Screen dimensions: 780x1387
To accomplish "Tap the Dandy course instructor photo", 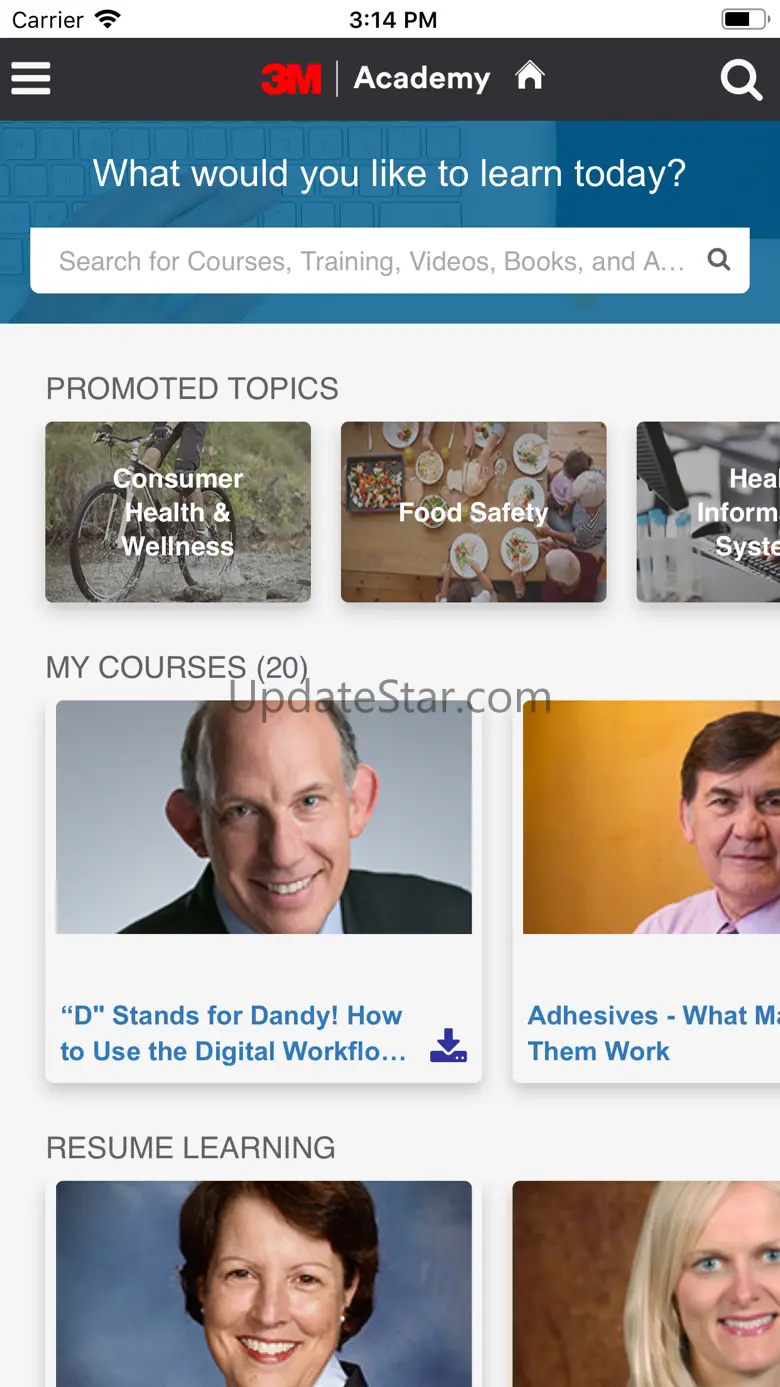I will [x=263, y=817].
